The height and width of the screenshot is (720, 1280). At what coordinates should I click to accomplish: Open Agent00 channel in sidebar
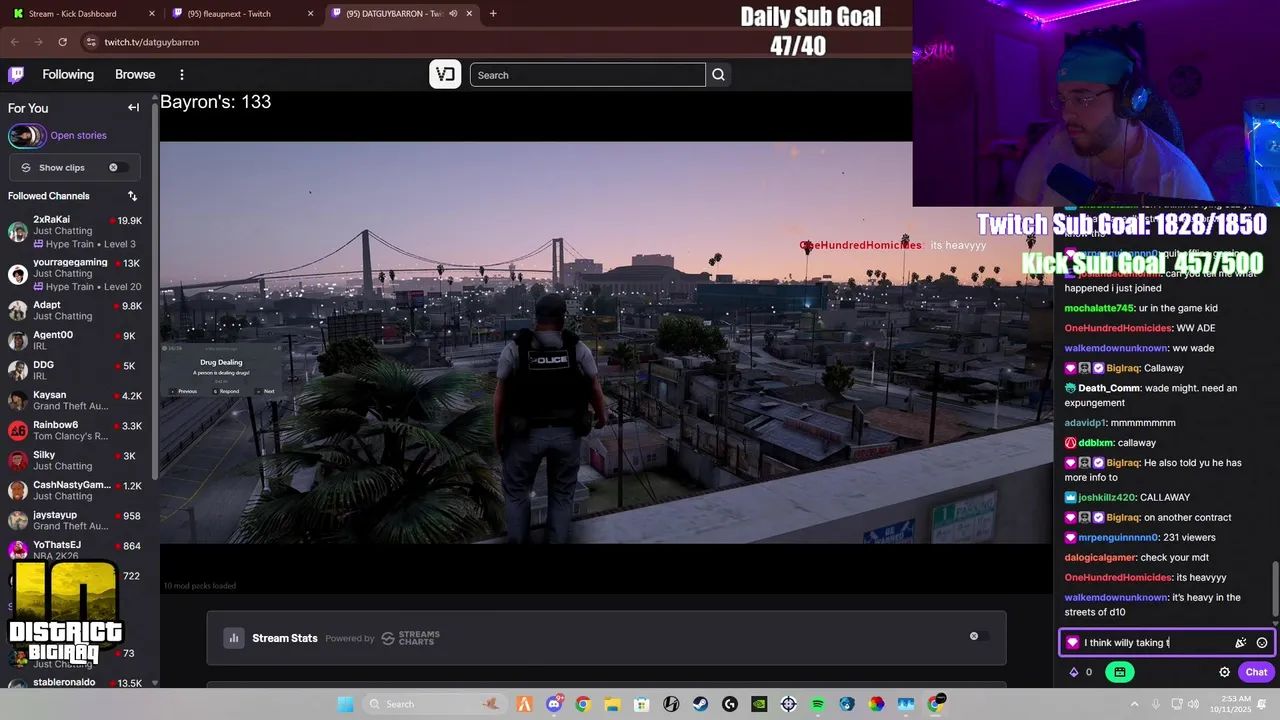tap(75, 340)
